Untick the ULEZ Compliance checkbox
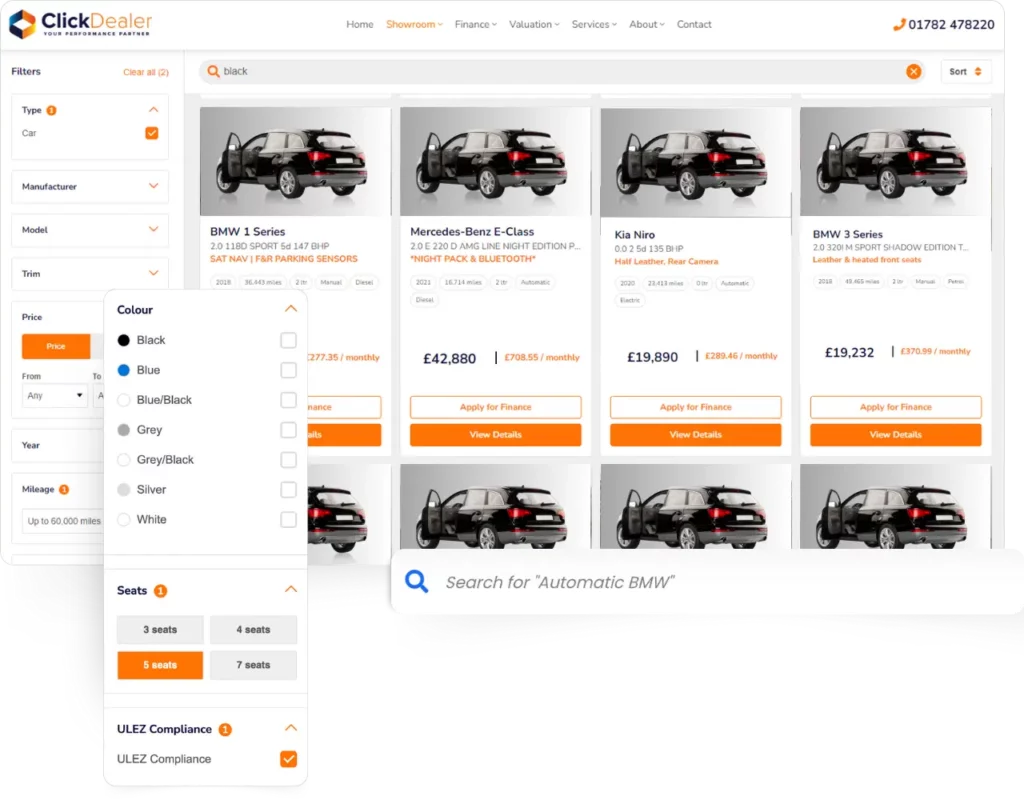 [x=288, y=759]
